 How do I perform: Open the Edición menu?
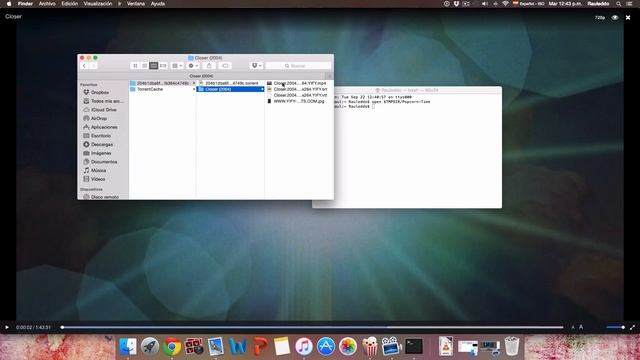[x=69, y=4]
